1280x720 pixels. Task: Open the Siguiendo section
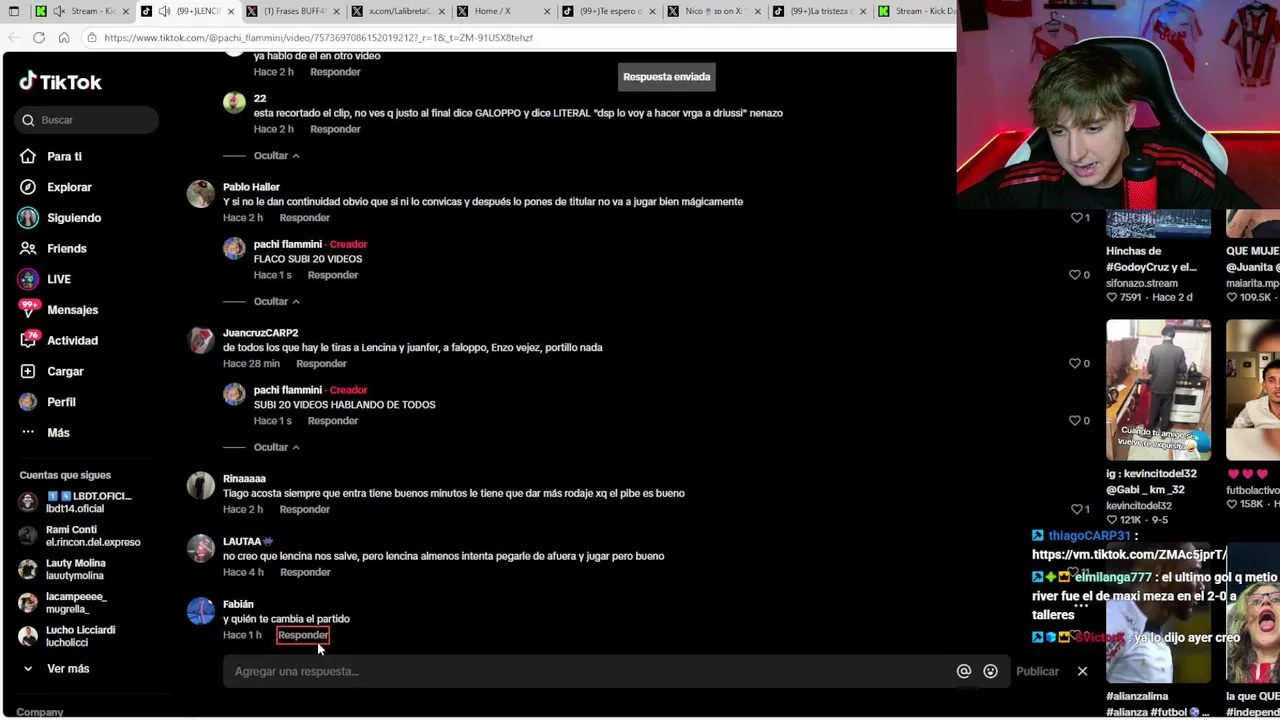[x=74, y=218]
